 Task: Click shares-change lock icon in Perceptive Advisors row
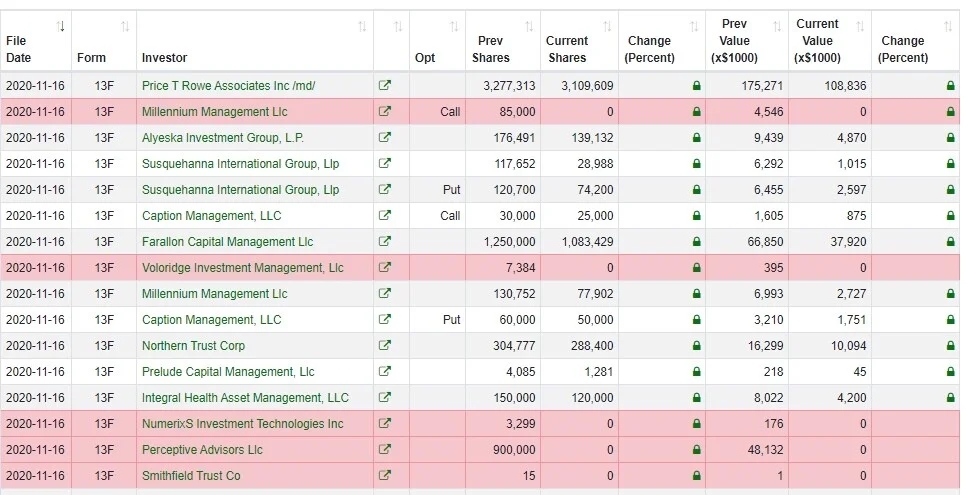tap(696, 449)
